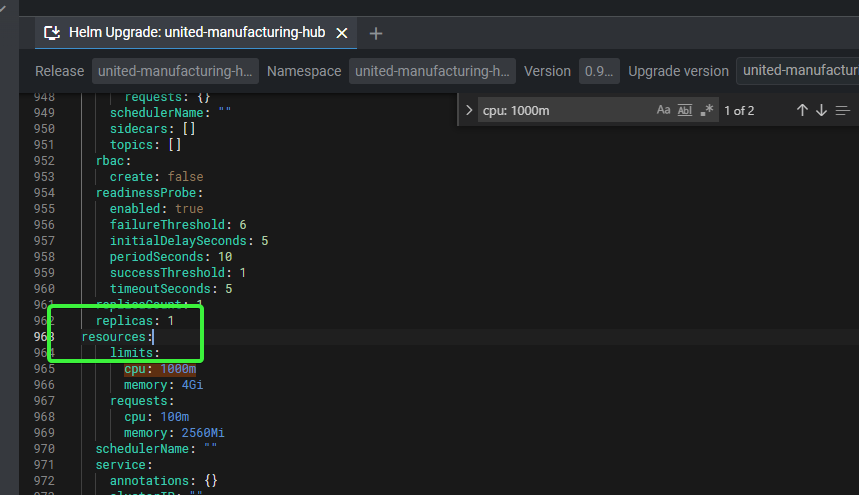Open a new tab with the plus icon
Viewport: 859px width, 495px height.
(376, 33)
